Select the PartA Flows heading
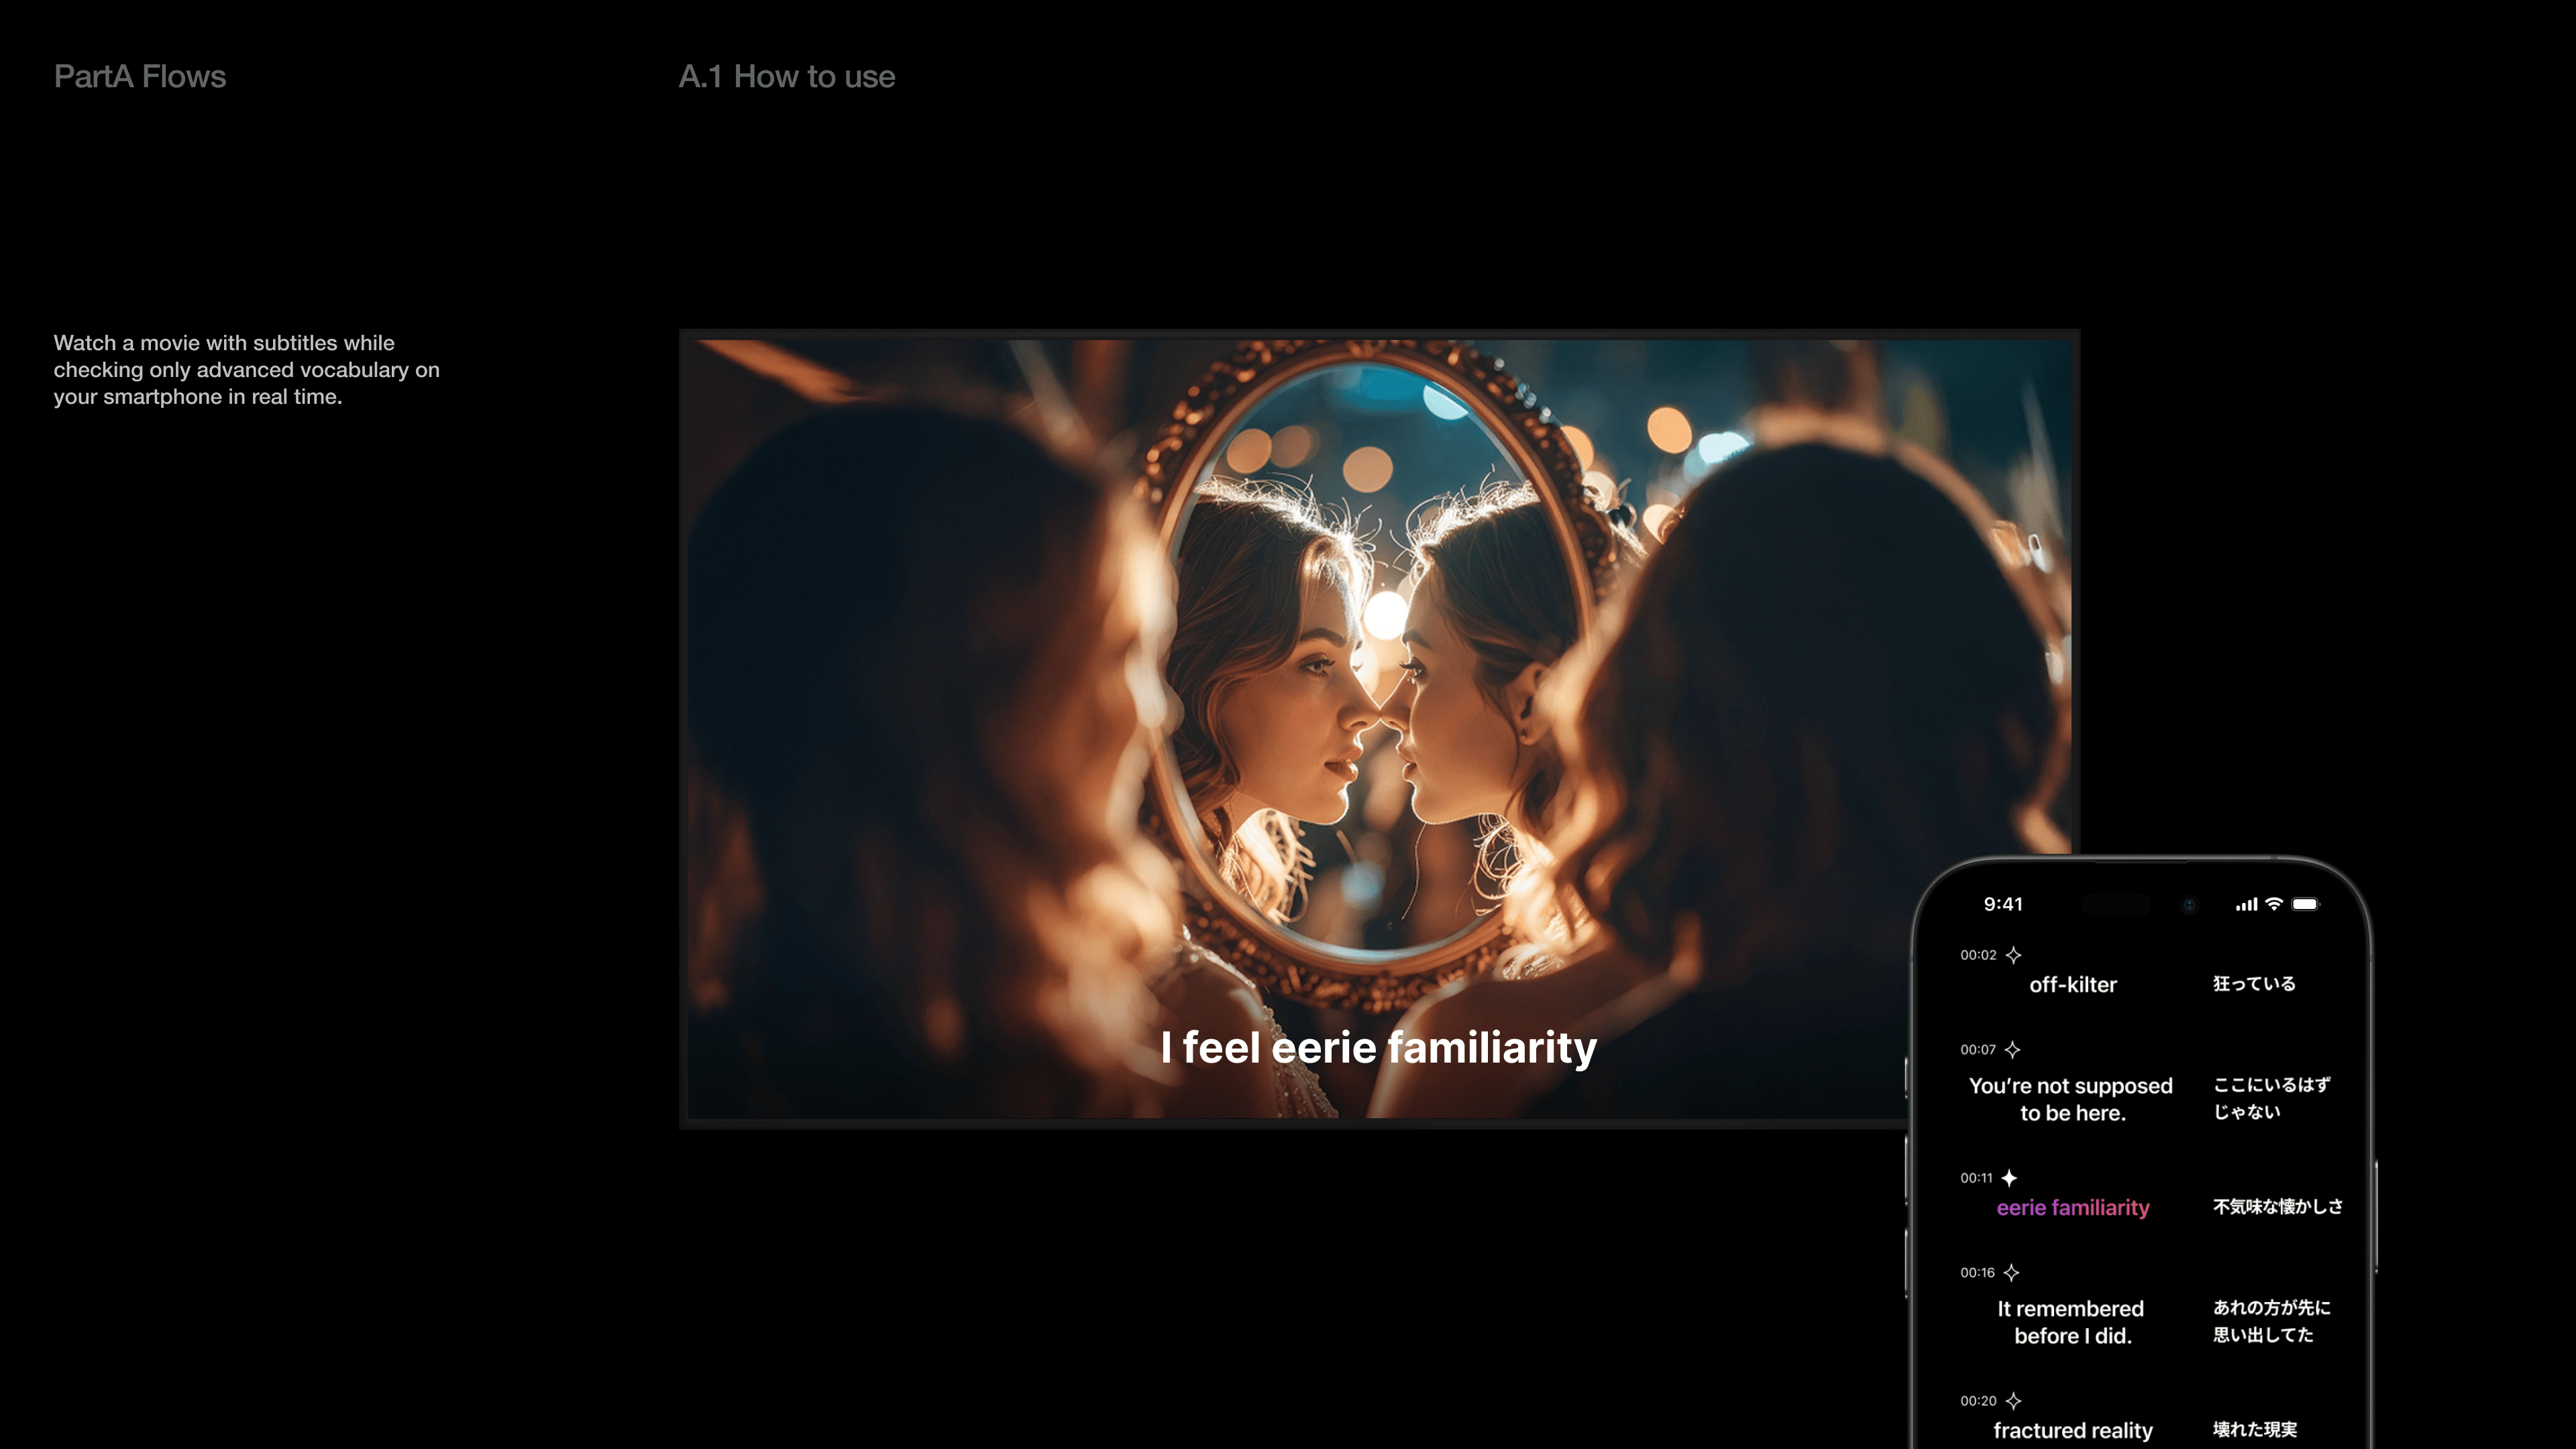2576x1449 pixels. pos(140,76)
